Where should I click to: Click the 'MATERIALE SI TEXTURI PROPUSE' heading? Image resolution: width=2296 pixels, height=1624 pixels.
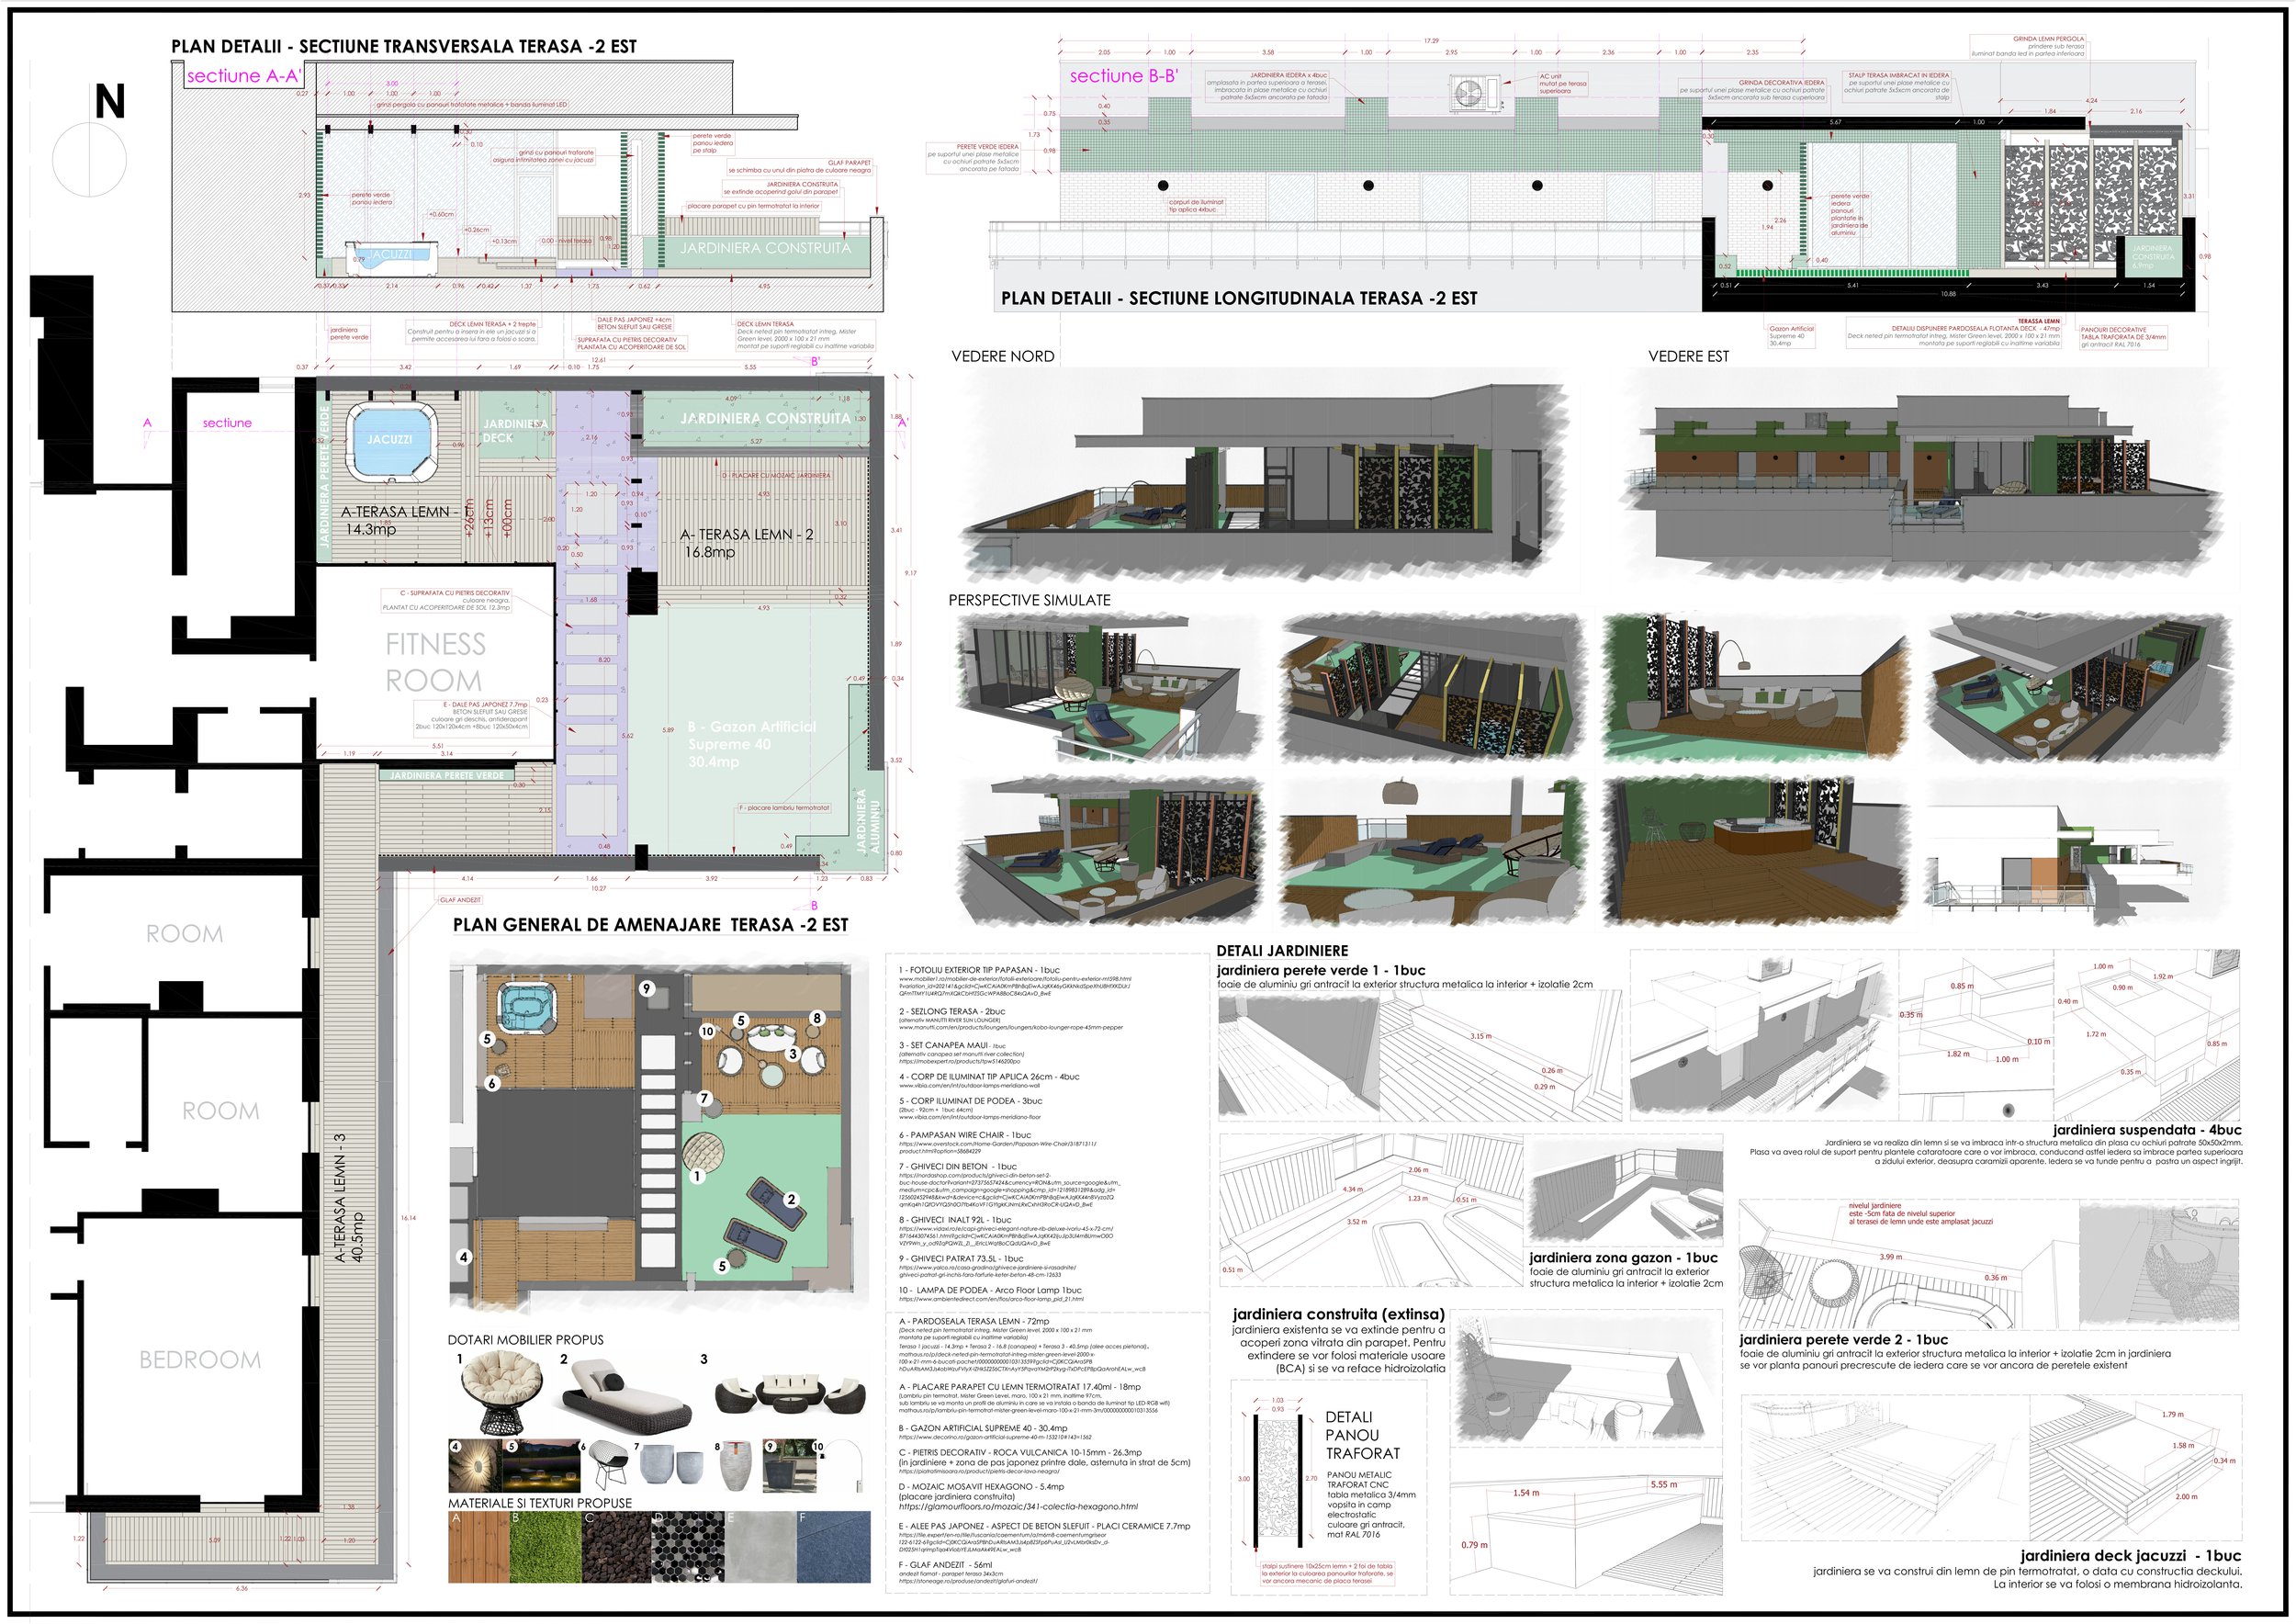[x=540, y=1503]
